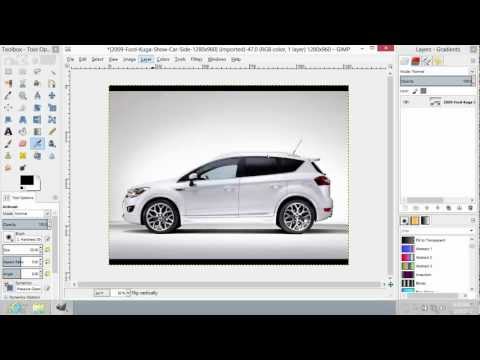The height and width of the screenshot is (360, 480).
Task: Select the Rotate tool
Action: tap(37, 108)
